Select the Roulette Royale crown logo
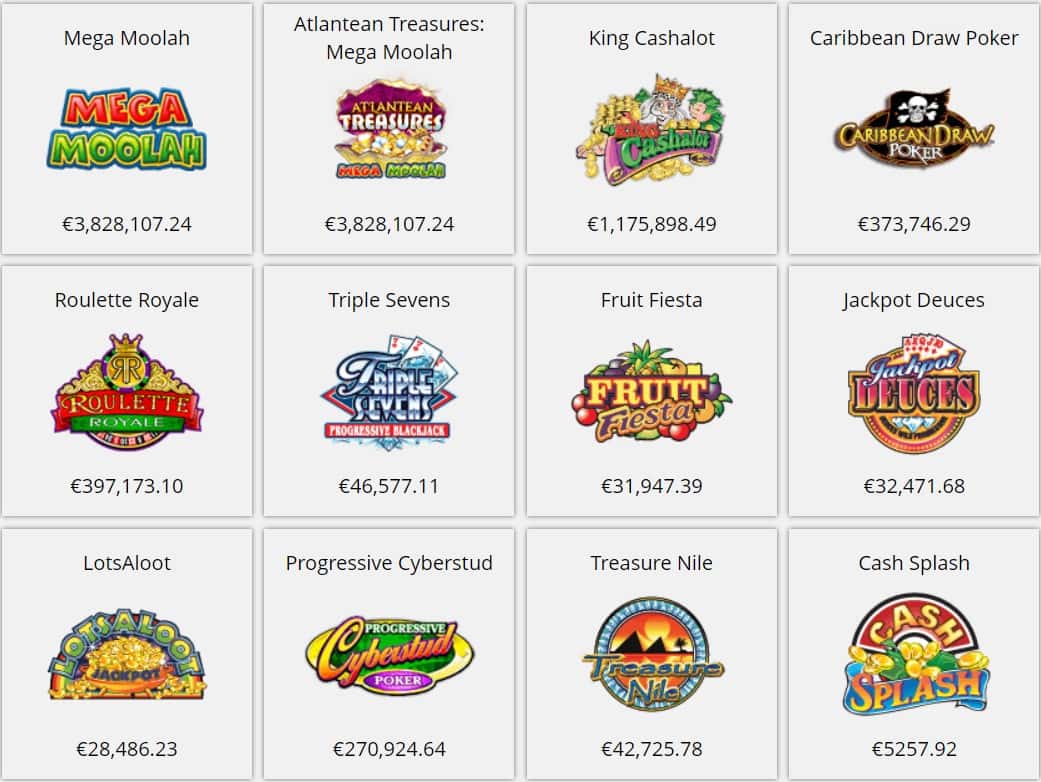The width and height of the screenshot is (1041, 782). pyautogui.click(x=126, y=391)
